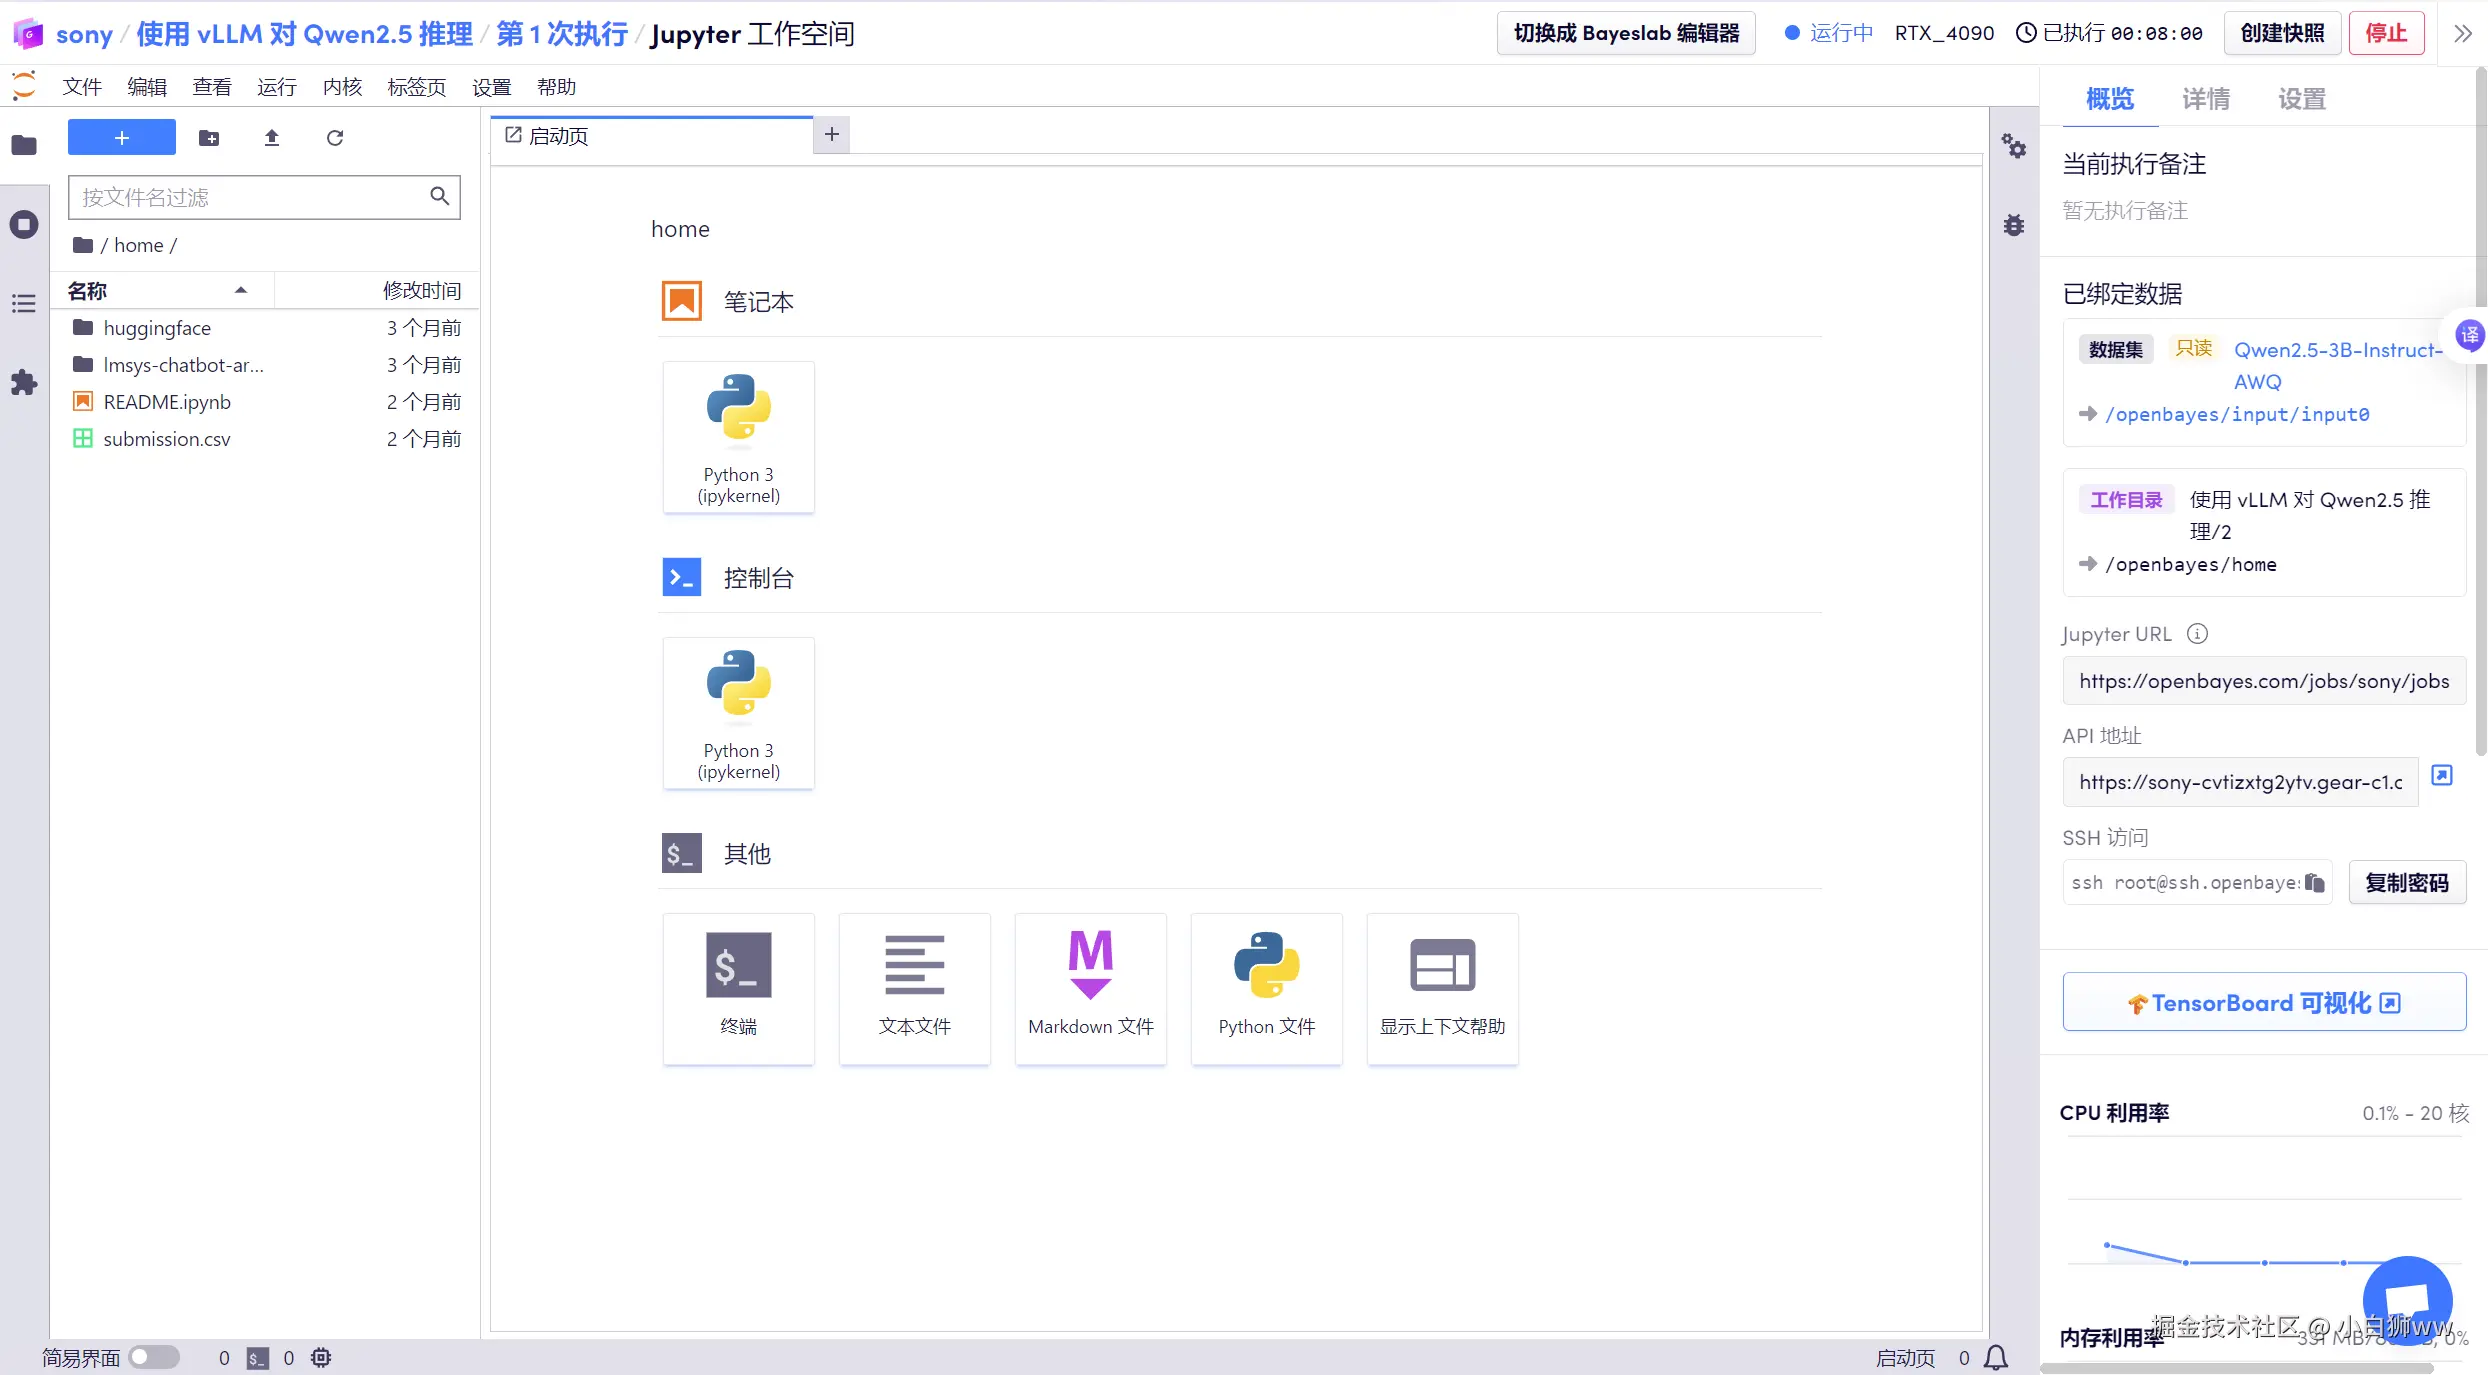Open the table of contents sidebar
The width and height of the screenshot is (2488, 1375).
pyautogui.click(x=24, y=304)
